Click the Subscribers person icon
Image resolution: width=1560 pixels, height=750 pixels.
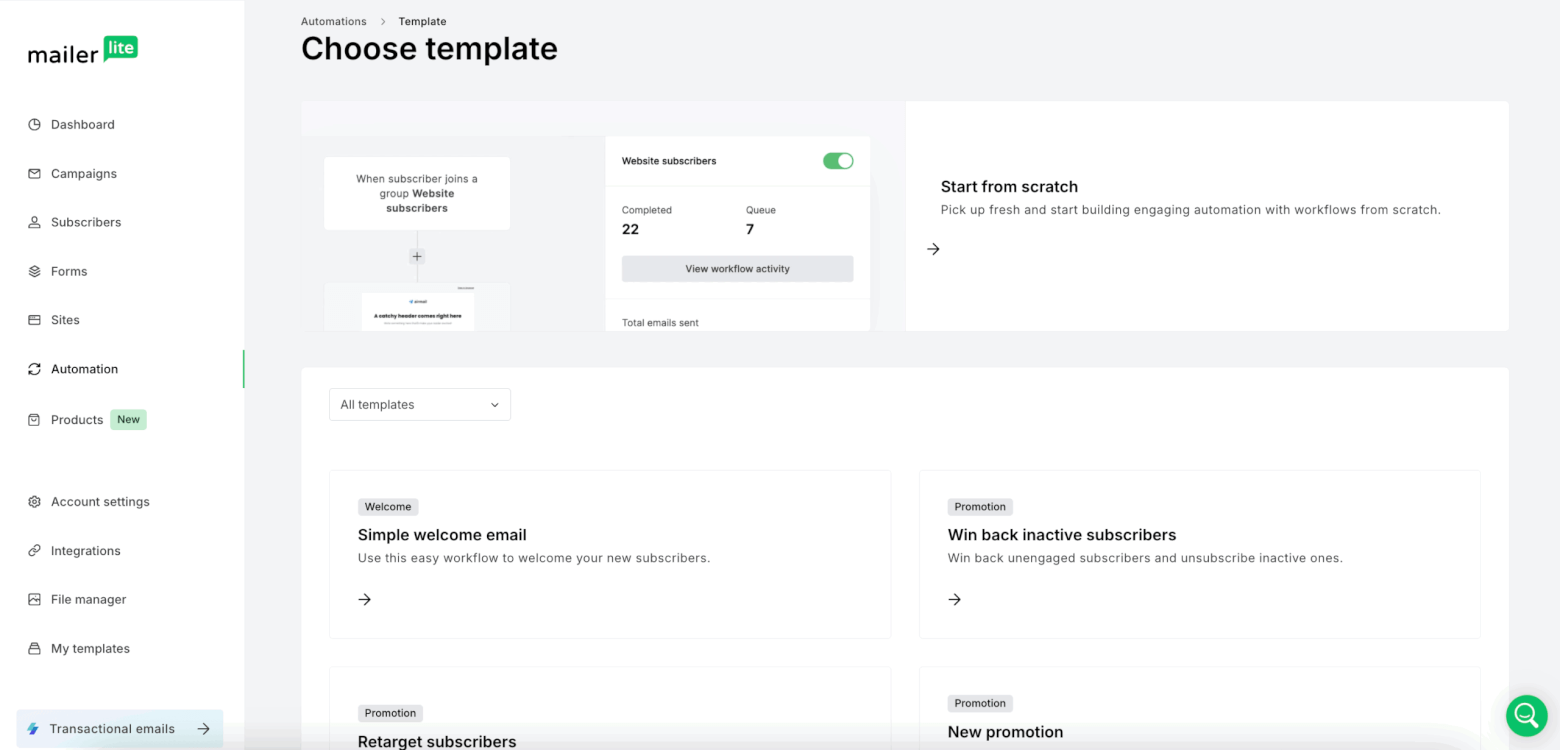(x=34, y=223)
